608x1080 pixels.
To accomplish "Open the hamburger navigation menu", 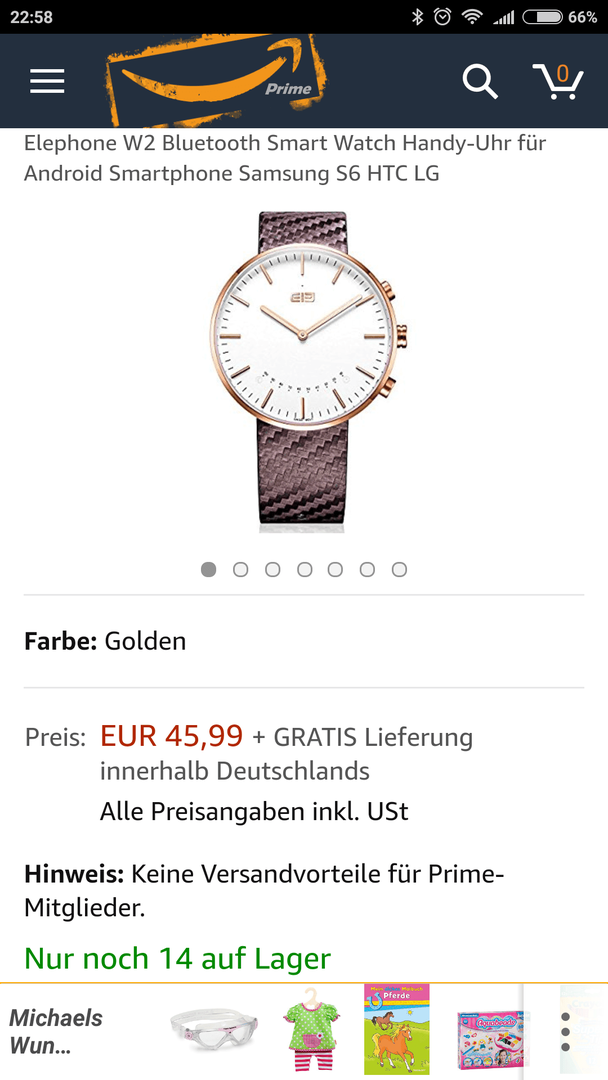I will click(47, 81).
